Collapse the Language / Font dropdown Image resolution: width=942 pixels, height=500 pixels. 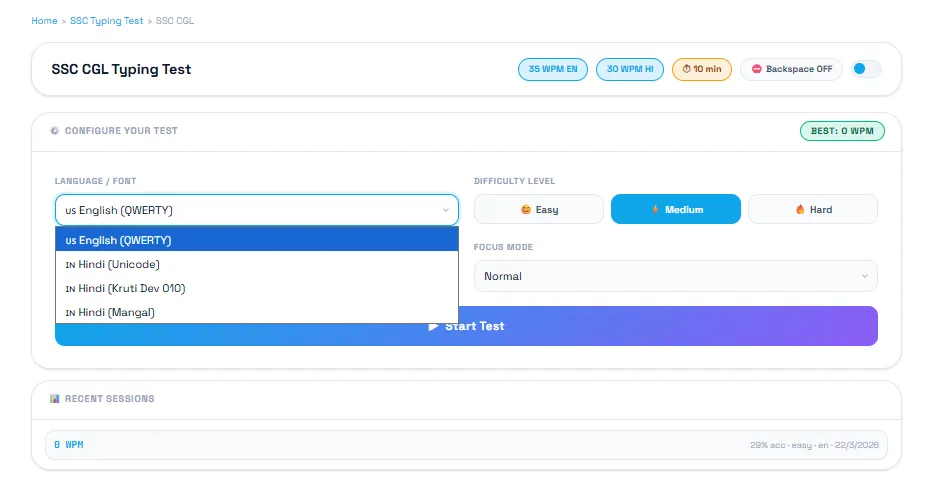click(x=256, y=210)
